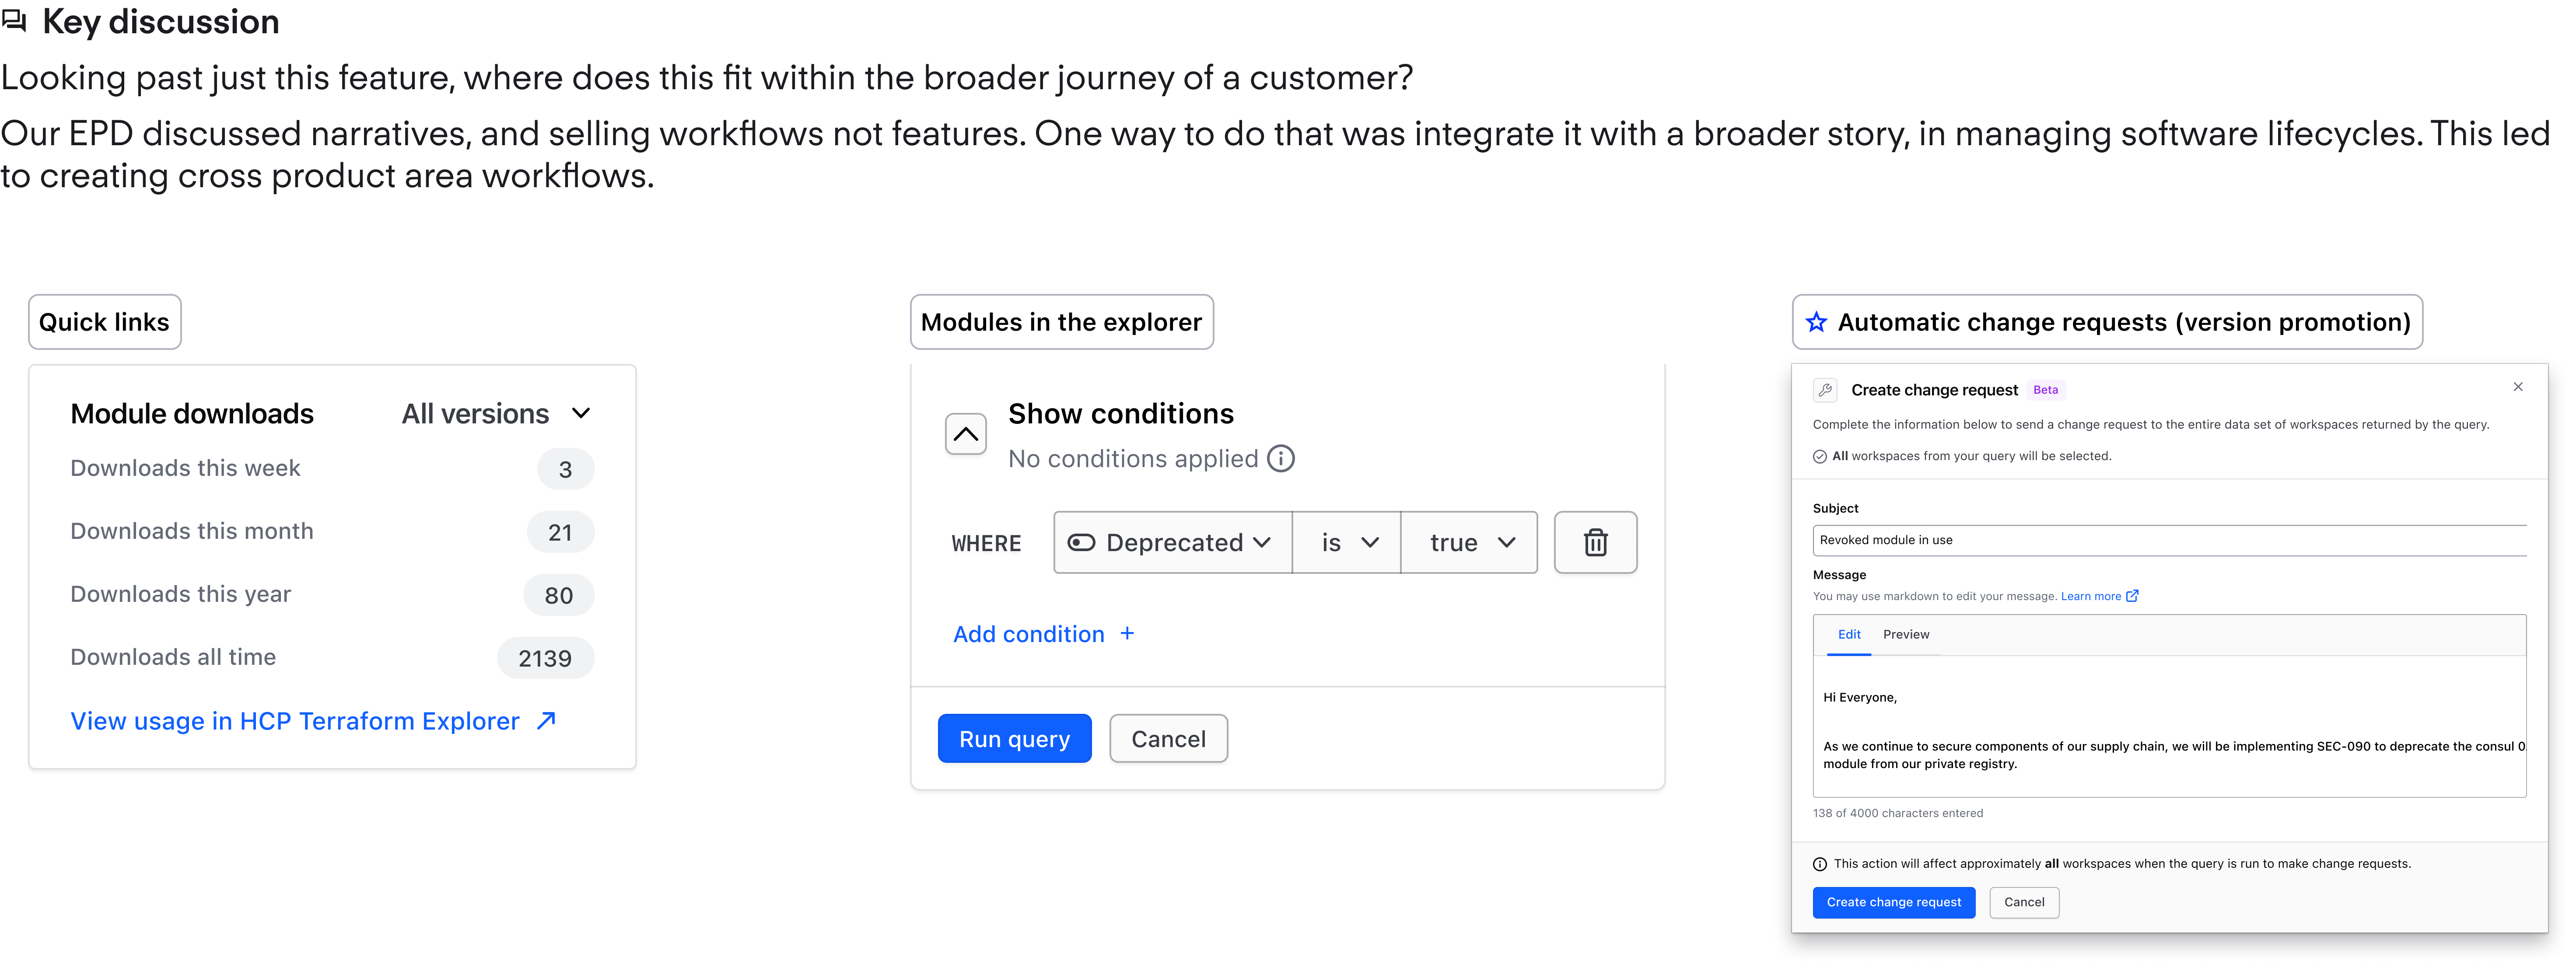The width and height of the screenshot is (2576, 964).
Task: Click the chat bubble icon beside Key discussion
Action: (x=15, y=21)
